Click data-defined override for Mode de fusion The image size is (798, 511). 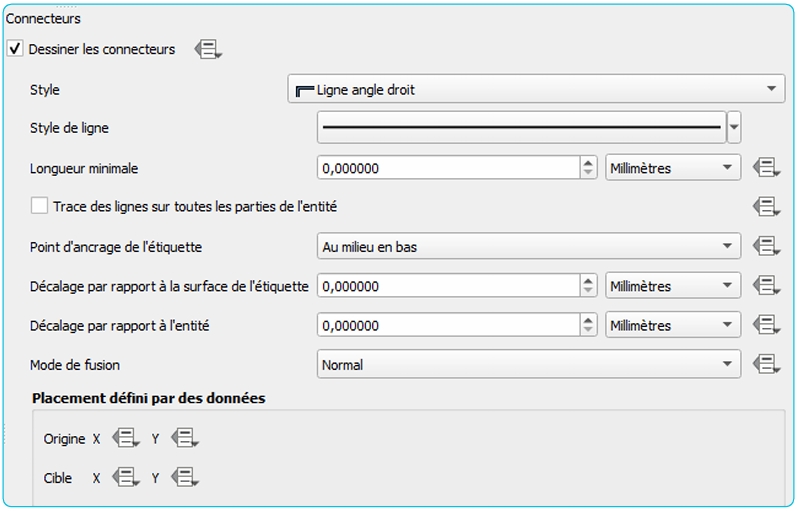766,365
